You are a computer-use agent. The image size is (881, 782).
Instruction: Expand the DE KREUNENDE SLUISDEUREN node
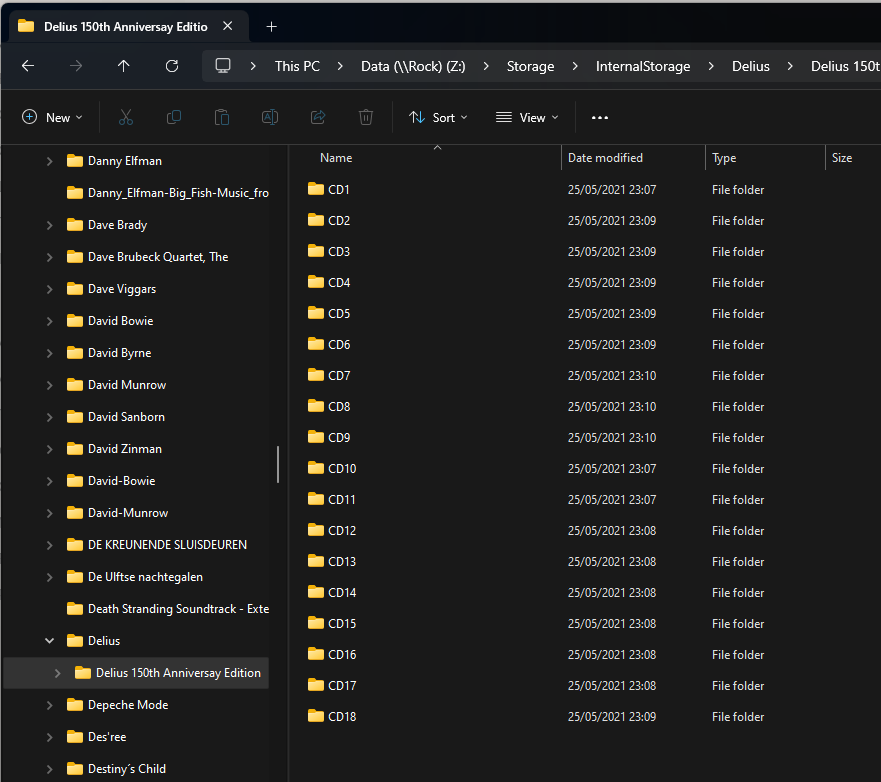49,545
